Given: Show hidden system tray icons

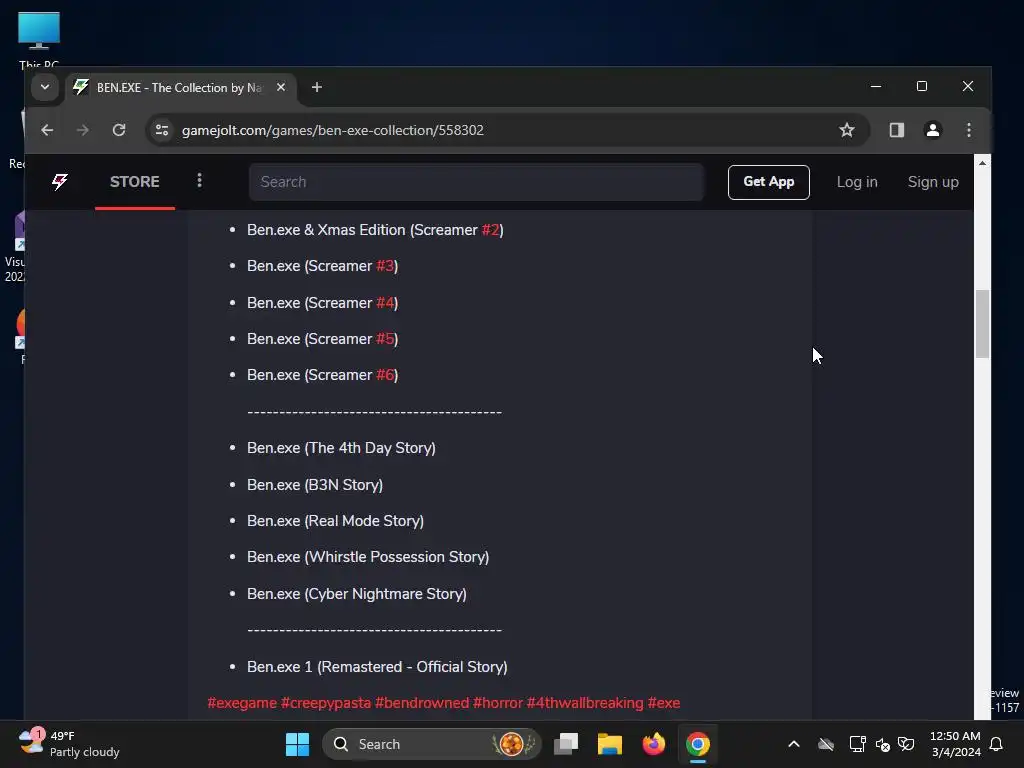Looking at the screenshot, I should tap(793, 744).
